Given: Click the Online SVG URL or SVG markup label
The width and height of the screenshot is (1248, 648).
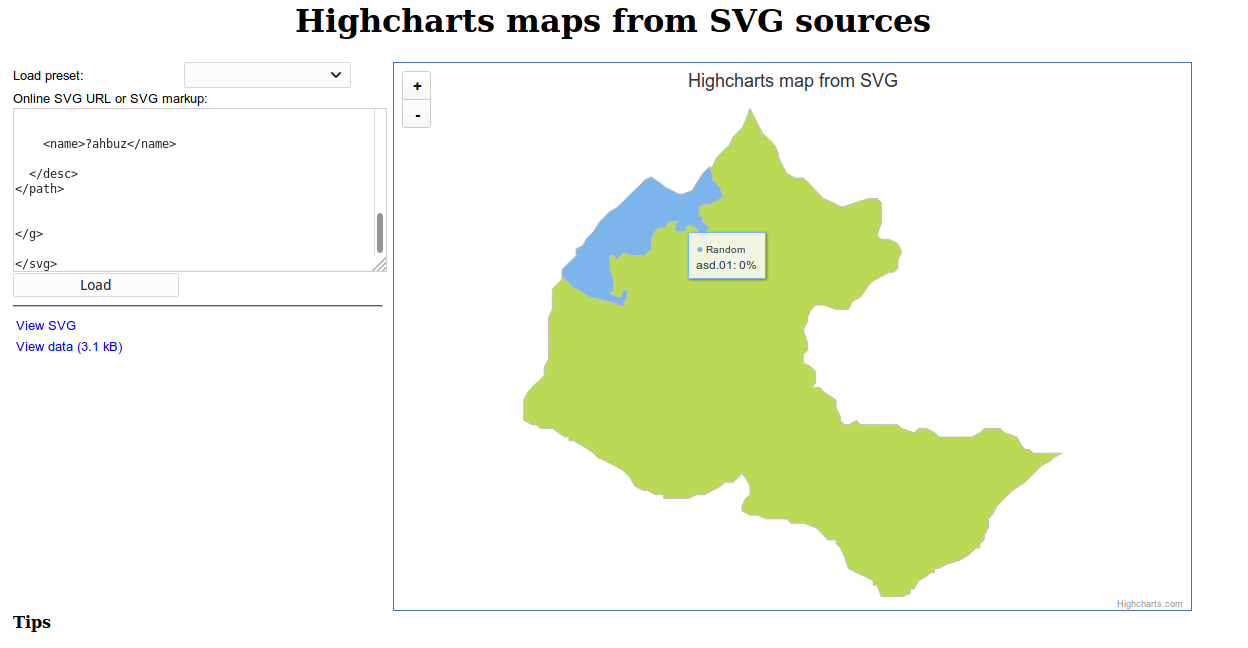Looking at the screenshot, I should click(x=110, y=98).
